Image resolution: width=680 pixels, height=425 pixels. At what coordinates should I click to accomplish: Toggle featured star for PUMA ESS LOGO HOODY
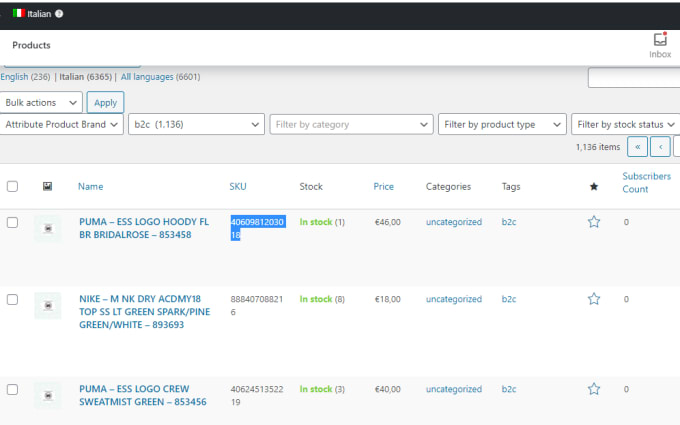[x=594, y=222]
